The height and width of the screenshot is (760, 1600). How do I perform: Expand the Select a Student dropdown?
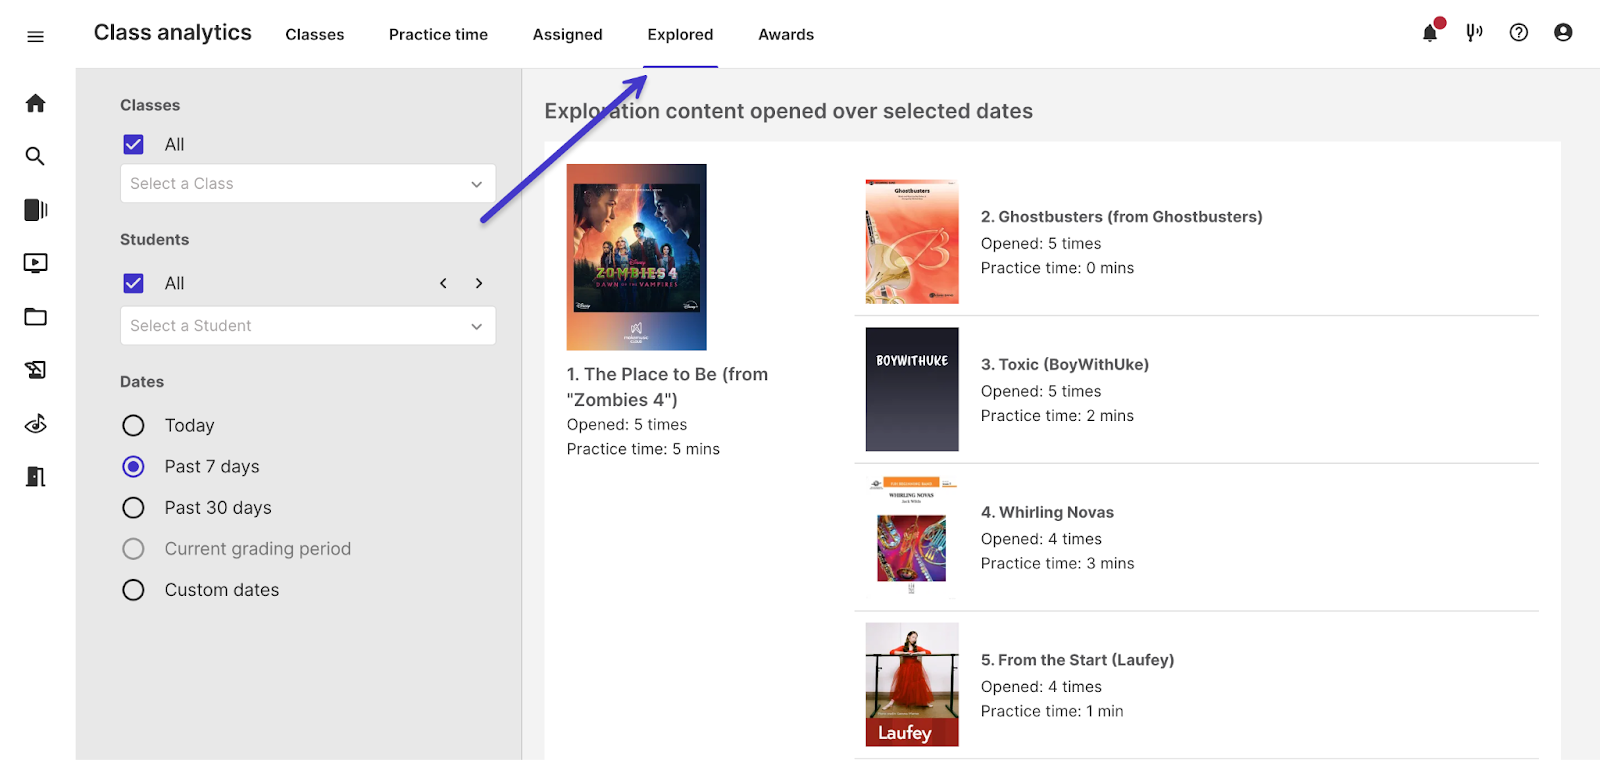(x=308, y=326)
